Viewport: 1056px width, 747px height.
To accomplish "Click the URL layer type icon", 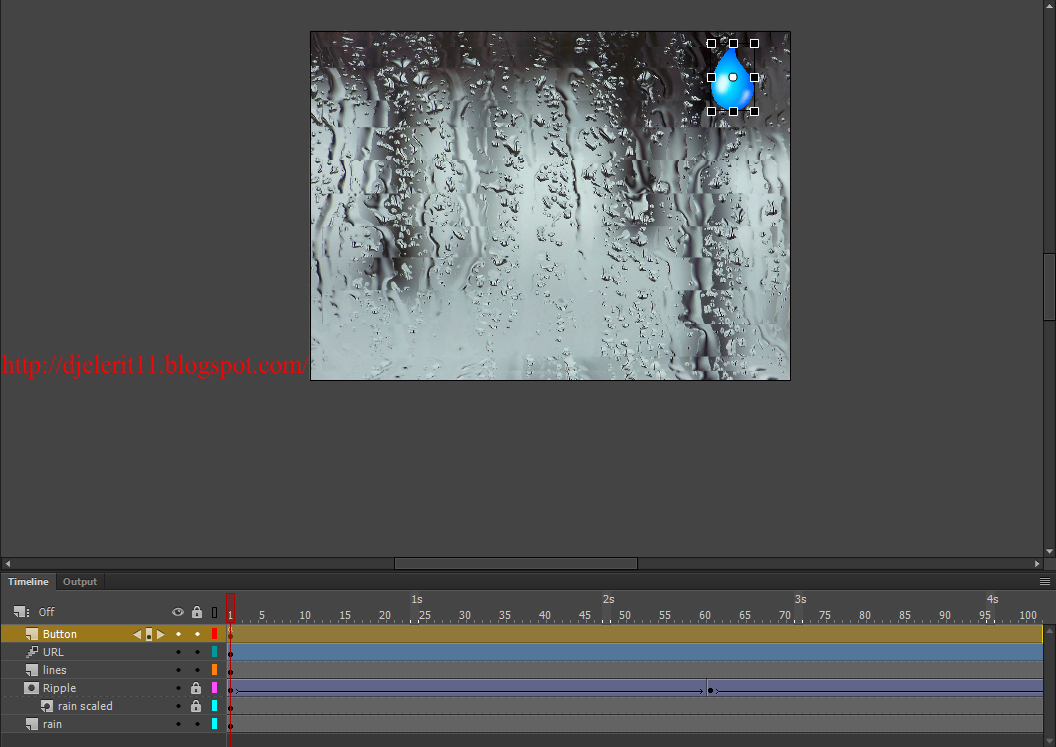I will point(32,652).
